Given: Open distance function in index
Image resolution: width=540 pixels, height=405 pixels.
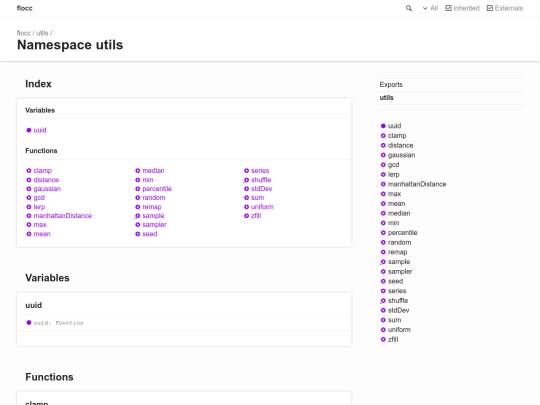Looking at the screenshot, I should click(x=46, y=180).
